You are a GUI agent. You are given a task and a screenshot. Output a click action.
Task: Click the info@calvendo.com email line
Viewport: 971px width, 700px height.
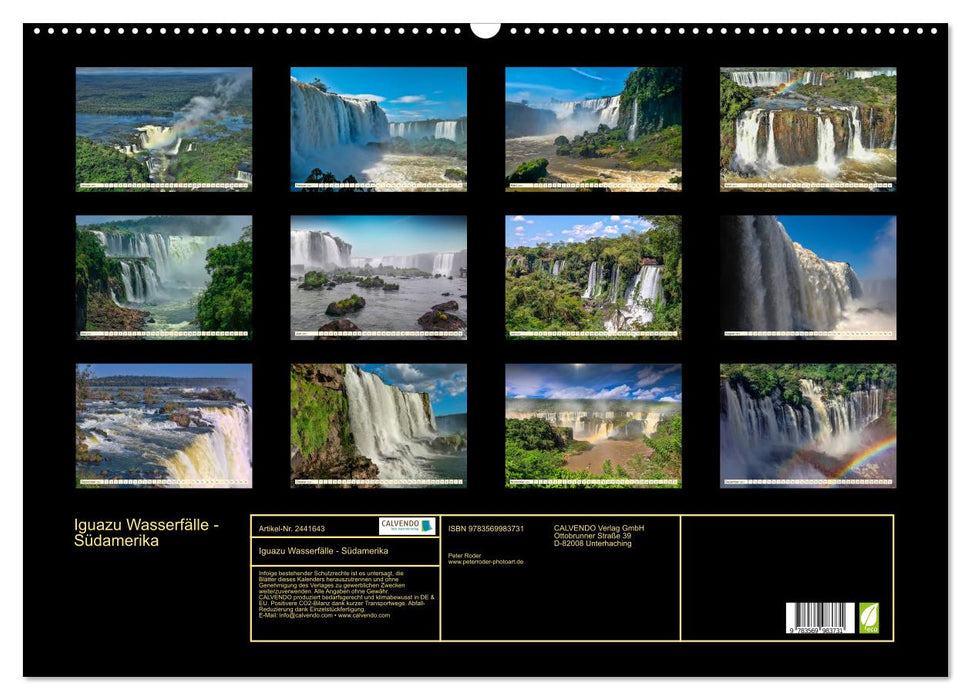324,615
